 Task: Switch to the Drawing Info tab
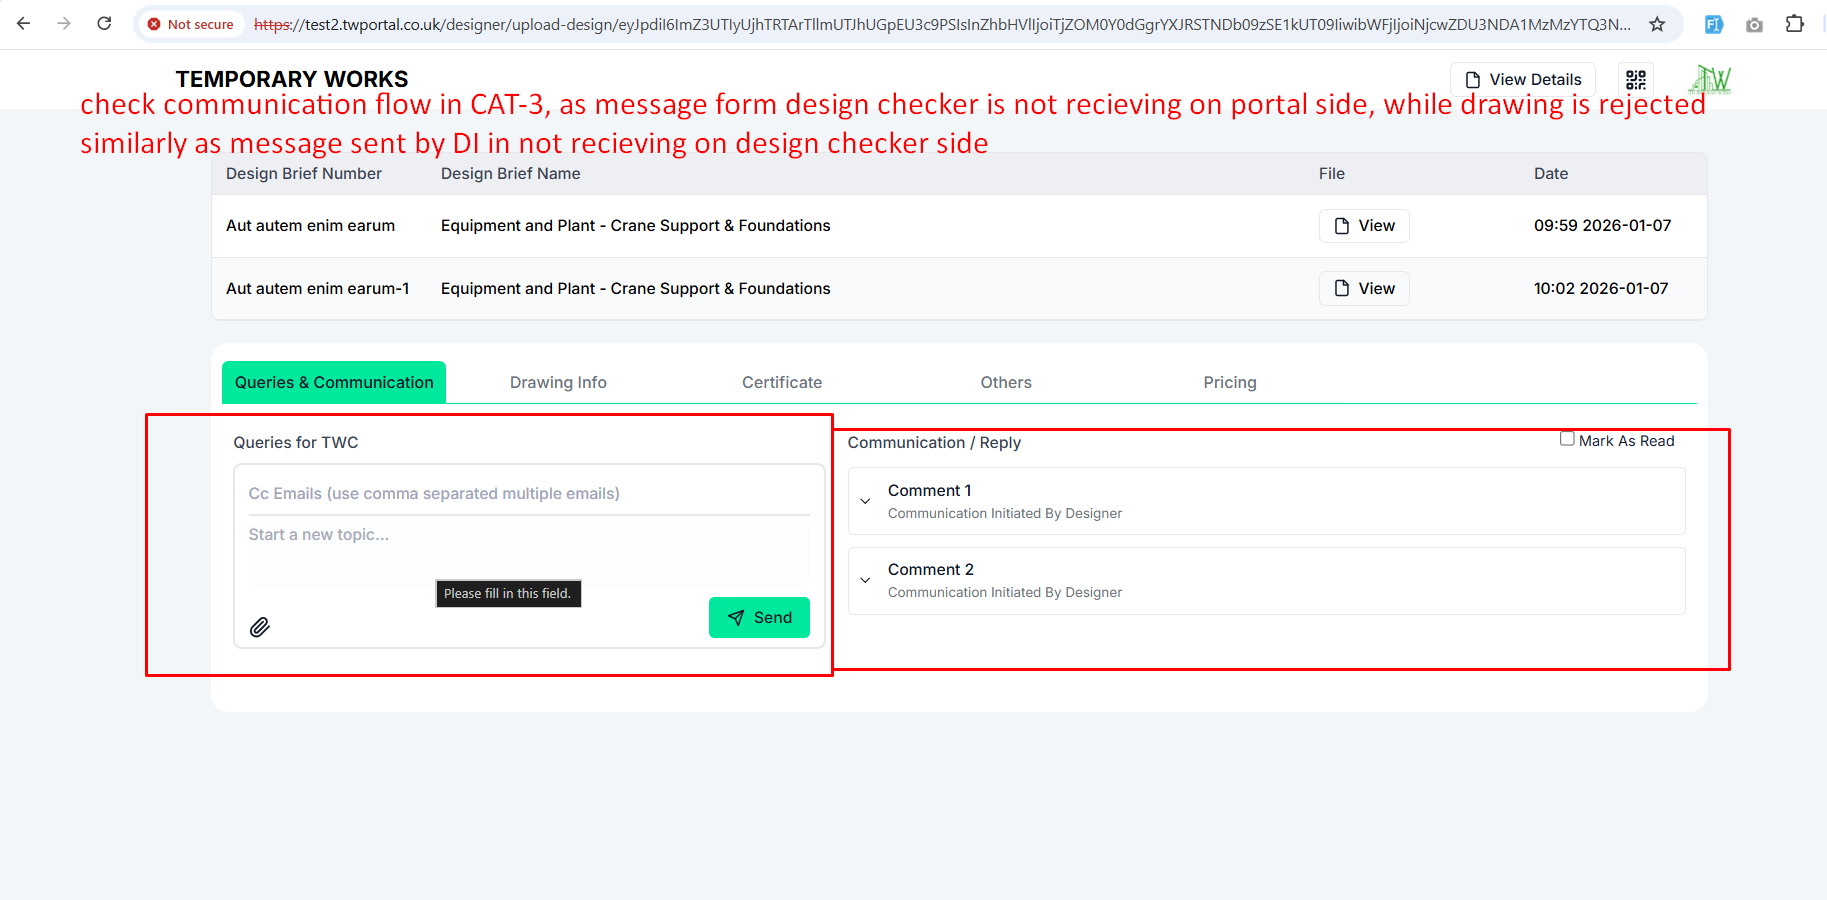pyautogui.click(x=558, y=383)
